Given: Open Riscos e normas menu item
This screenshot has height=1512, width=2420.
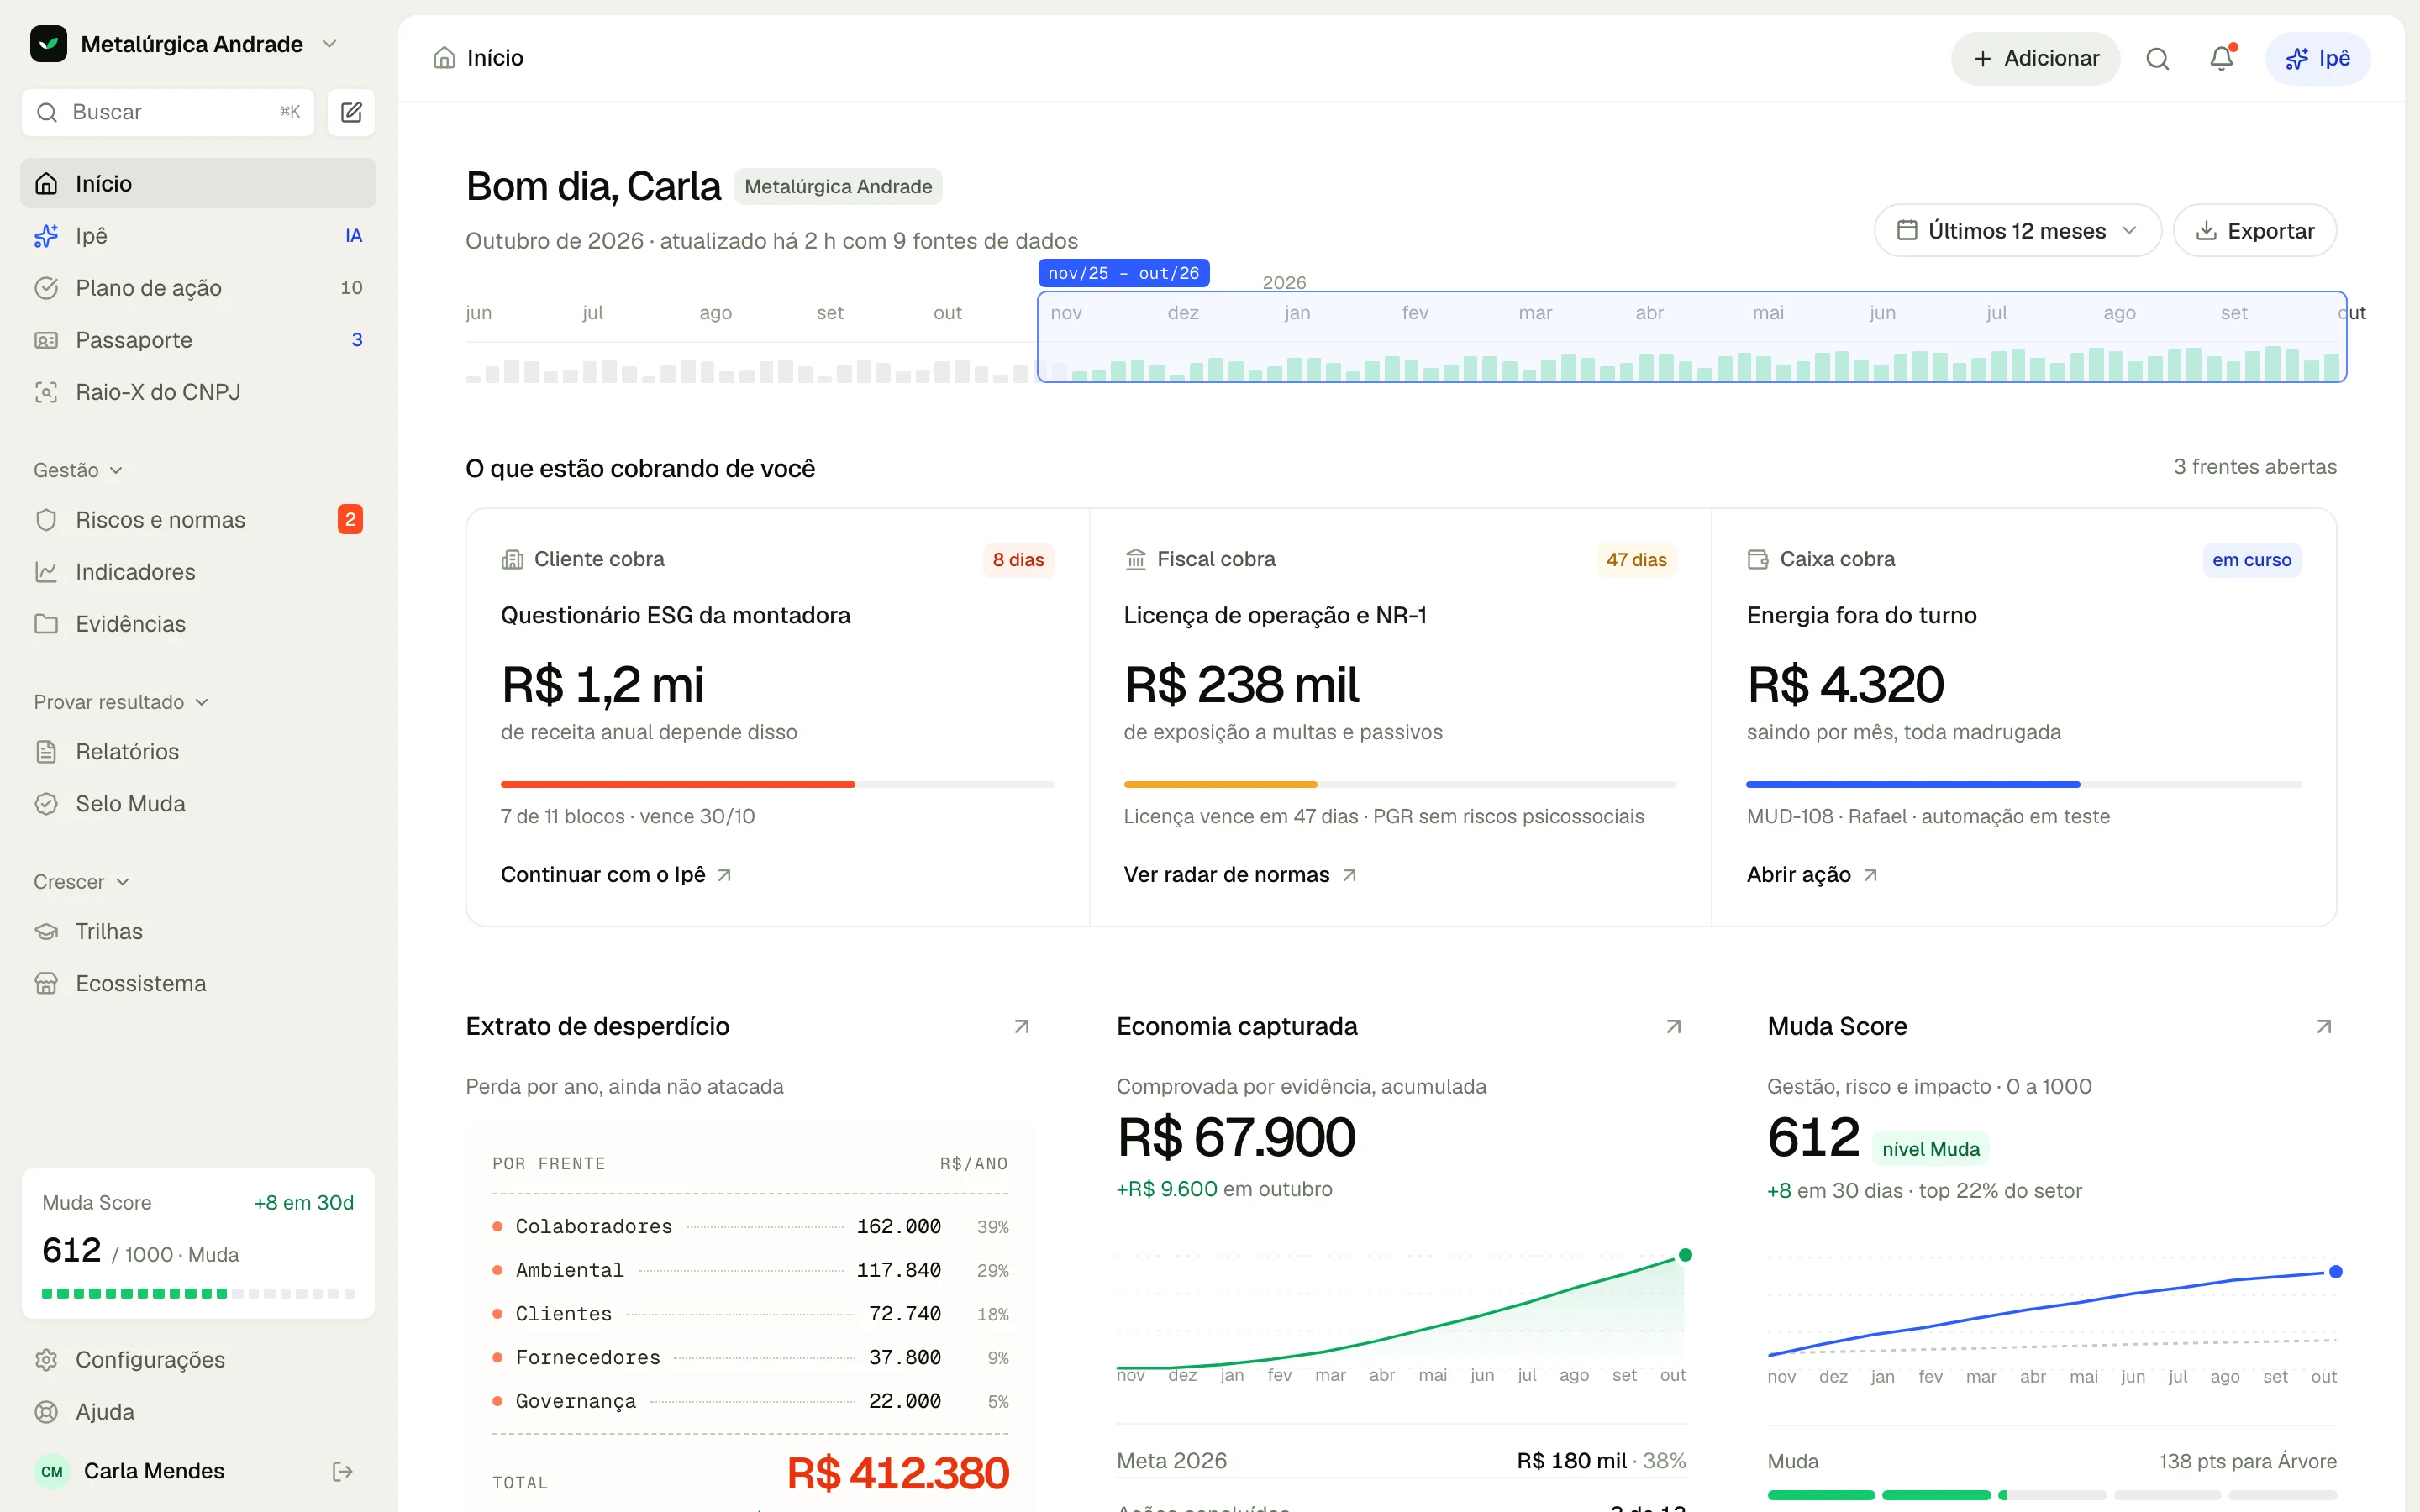Looking at the screenshot, I should 198,520.
